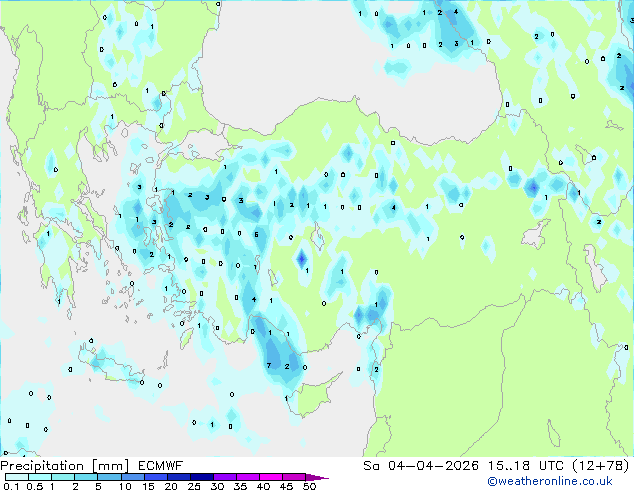
Task: Click the forecast date '04-04-2026'
Action: coord(433,466)
